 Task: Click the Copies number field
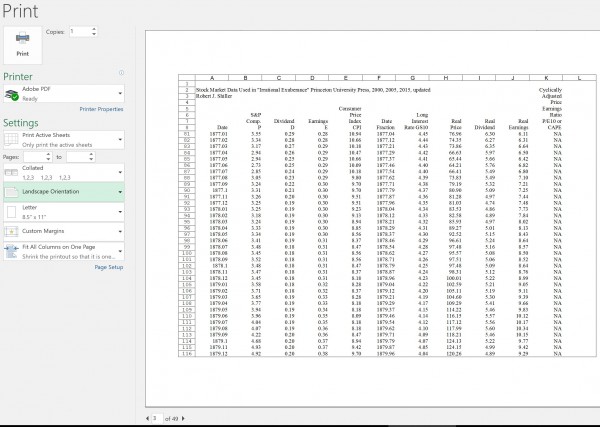pyautogui.click(x=79, y=32)
